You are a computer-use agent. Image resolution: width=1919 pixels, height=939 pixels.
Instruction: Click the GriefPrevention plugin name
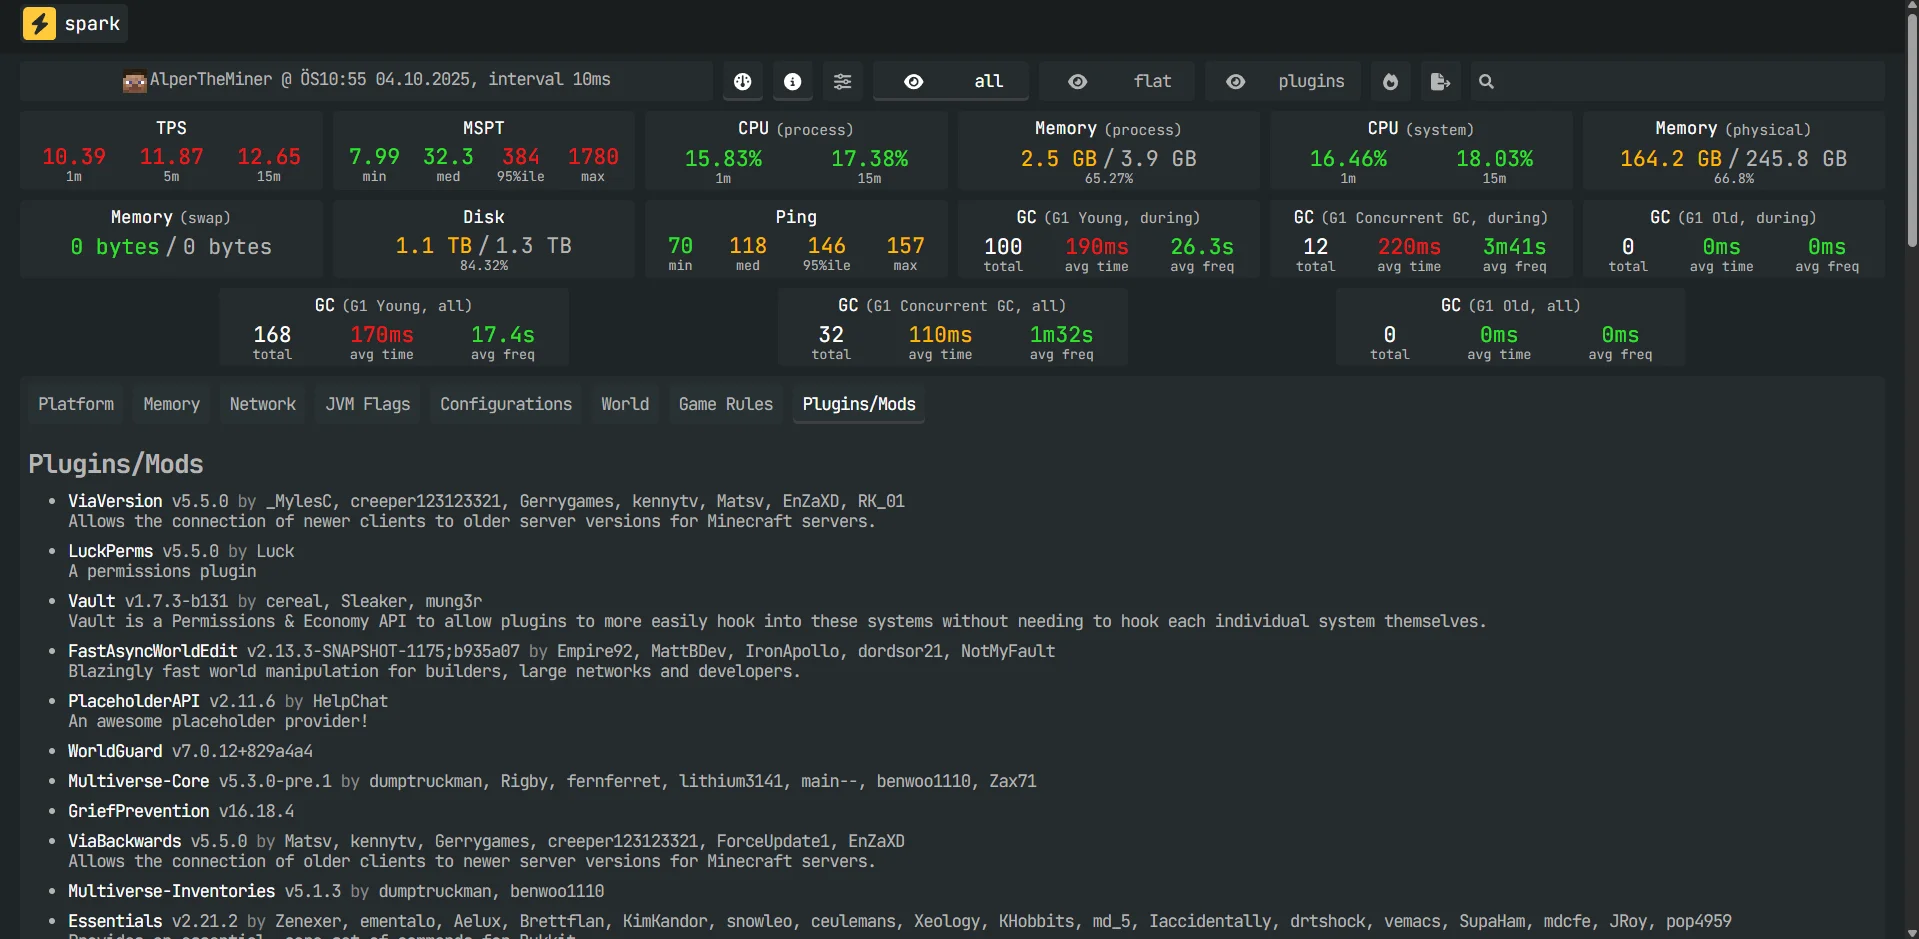click(139, 811)
